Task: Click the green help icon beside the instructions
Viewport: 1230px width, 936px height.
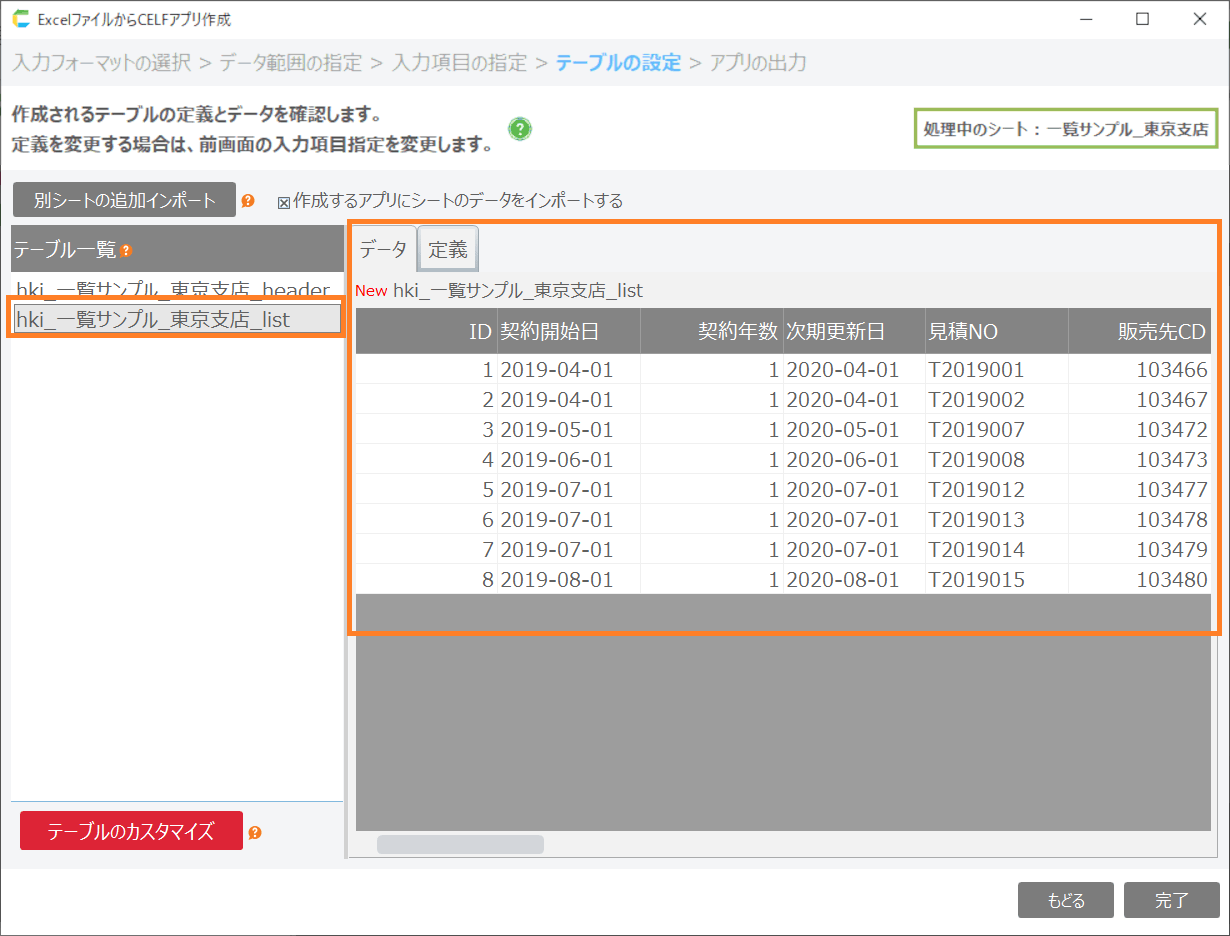Action: click(520, 129)
